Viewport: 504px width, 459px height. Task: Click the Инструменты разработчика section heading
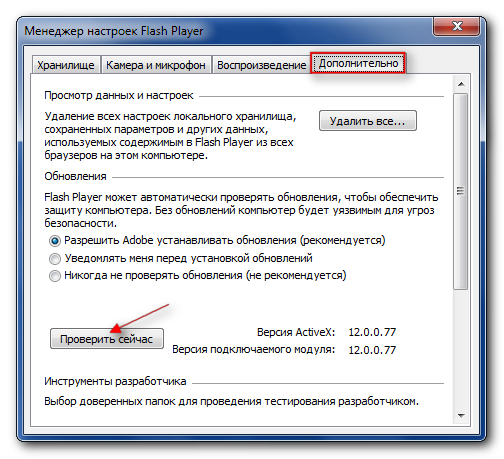point(115,381)
